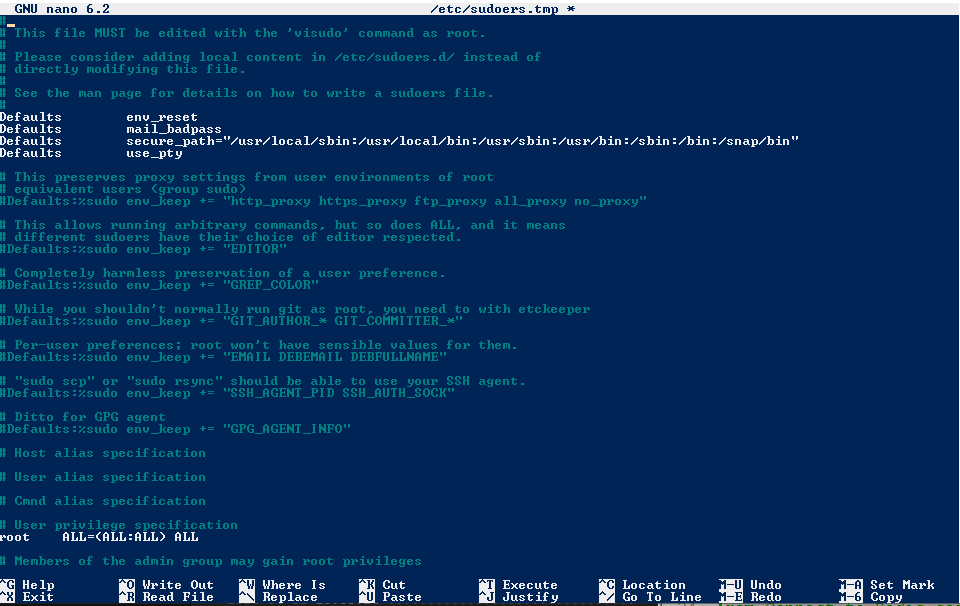960x606 pixels.
Task: Click the SSH_AGENT_PID SSH_AUTH_SOCK line
Action: pyautogui.click(x=227, y=393)
